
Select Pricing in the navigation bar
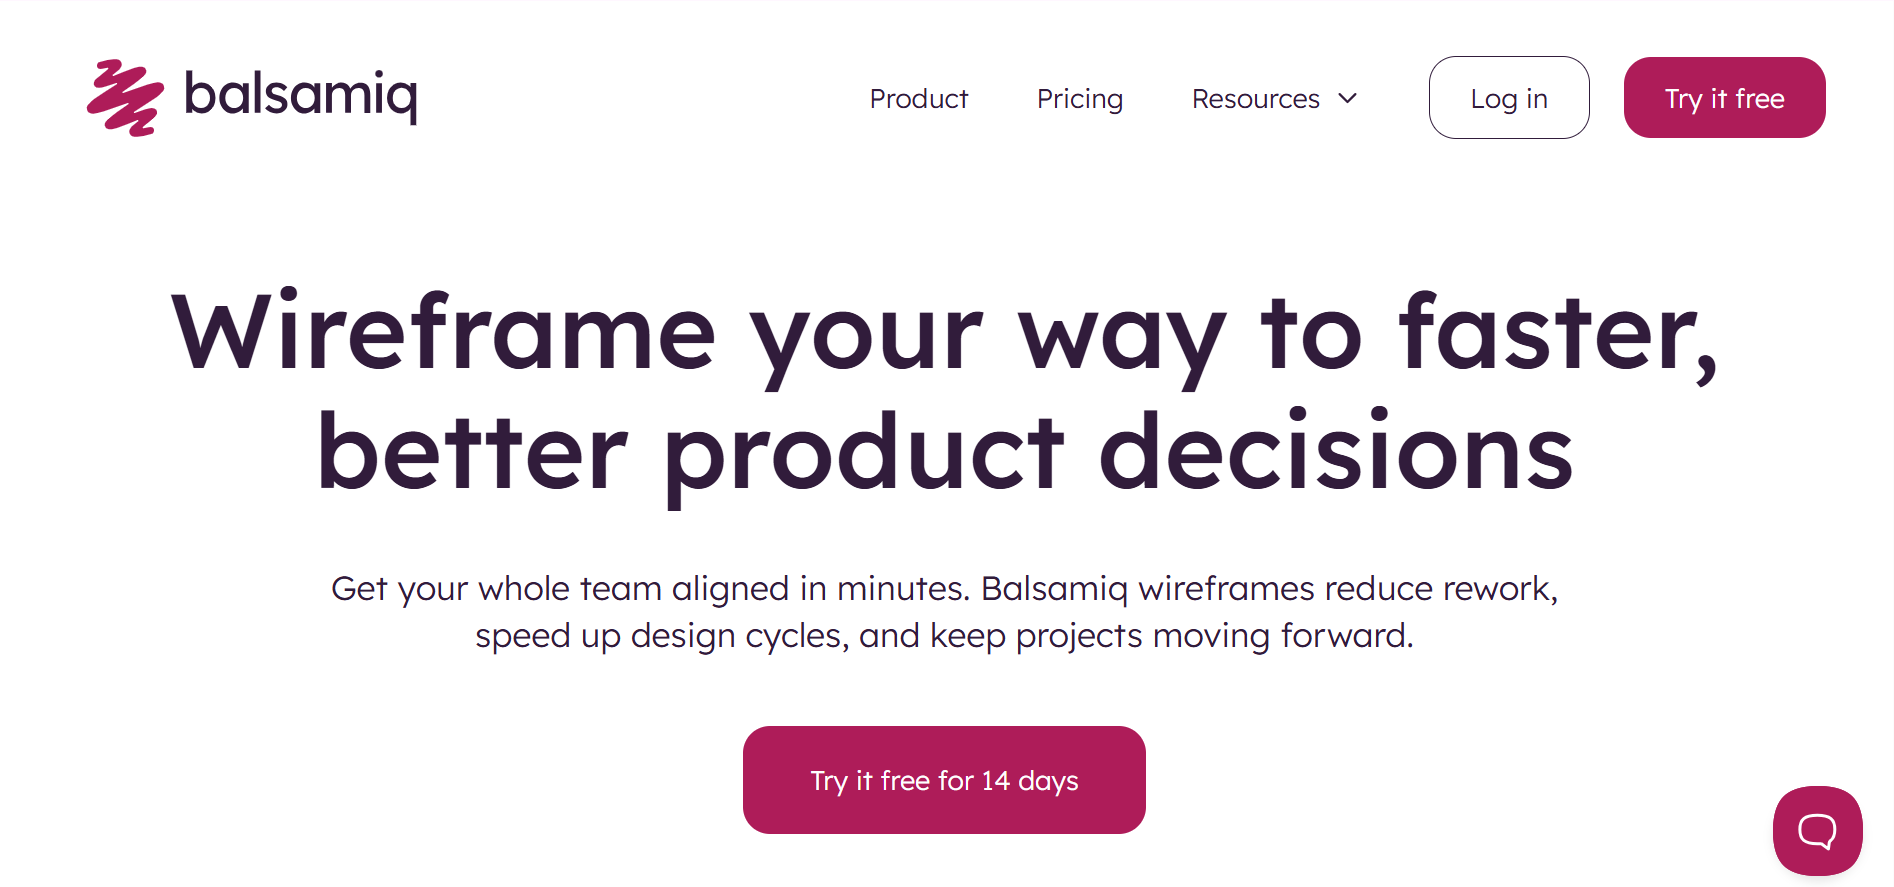(1080, 99)
